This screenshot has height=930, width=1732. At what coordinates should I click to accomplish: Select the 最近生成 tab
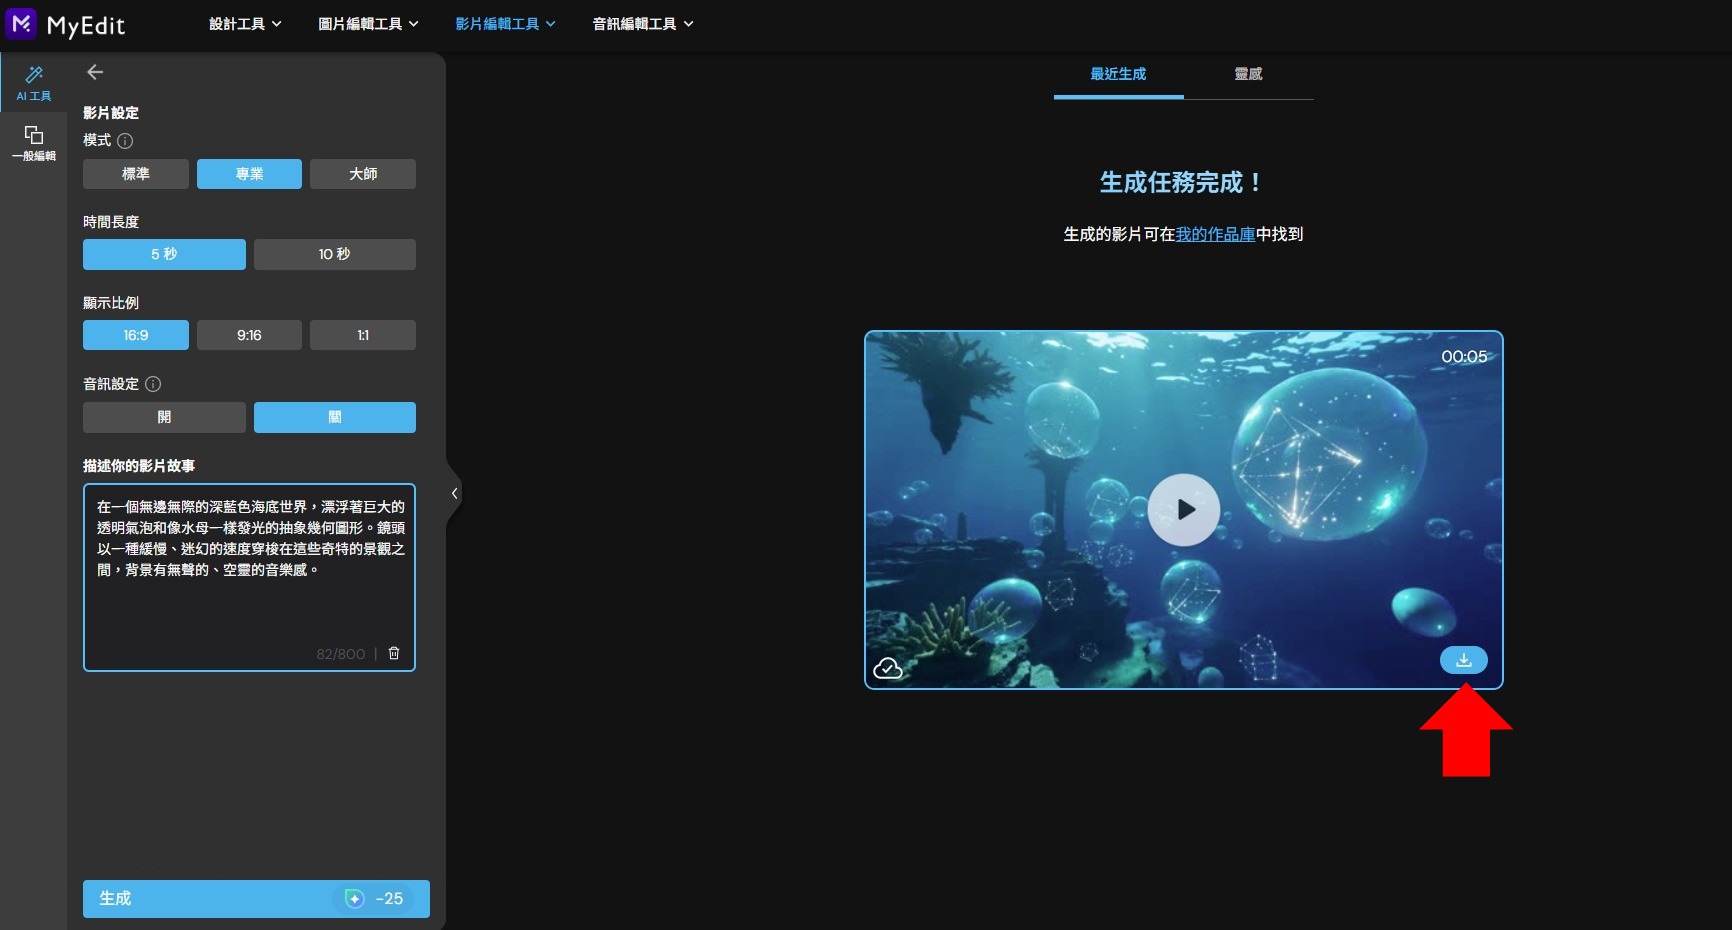point(1117,74)
